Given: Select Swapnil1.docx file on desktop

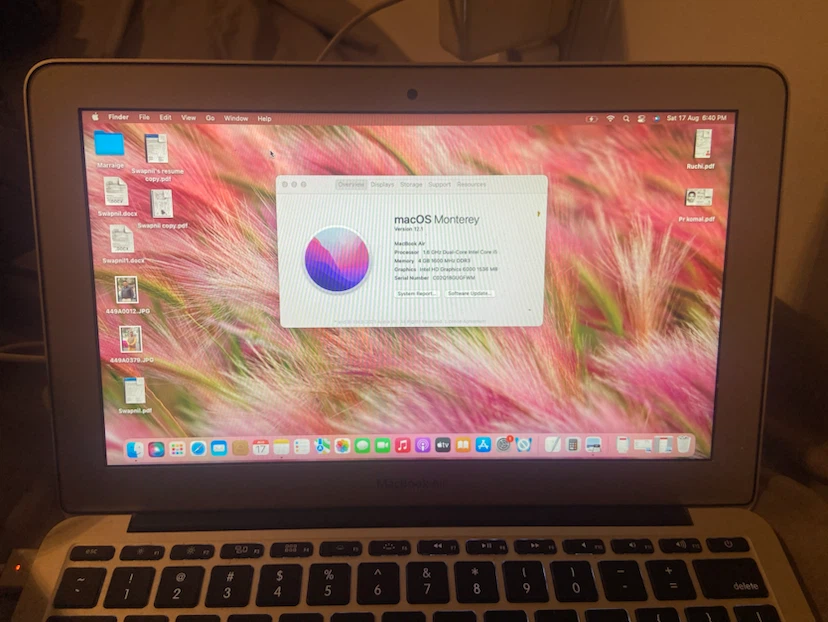Looking at the screenshot, I should click(122, 244).
